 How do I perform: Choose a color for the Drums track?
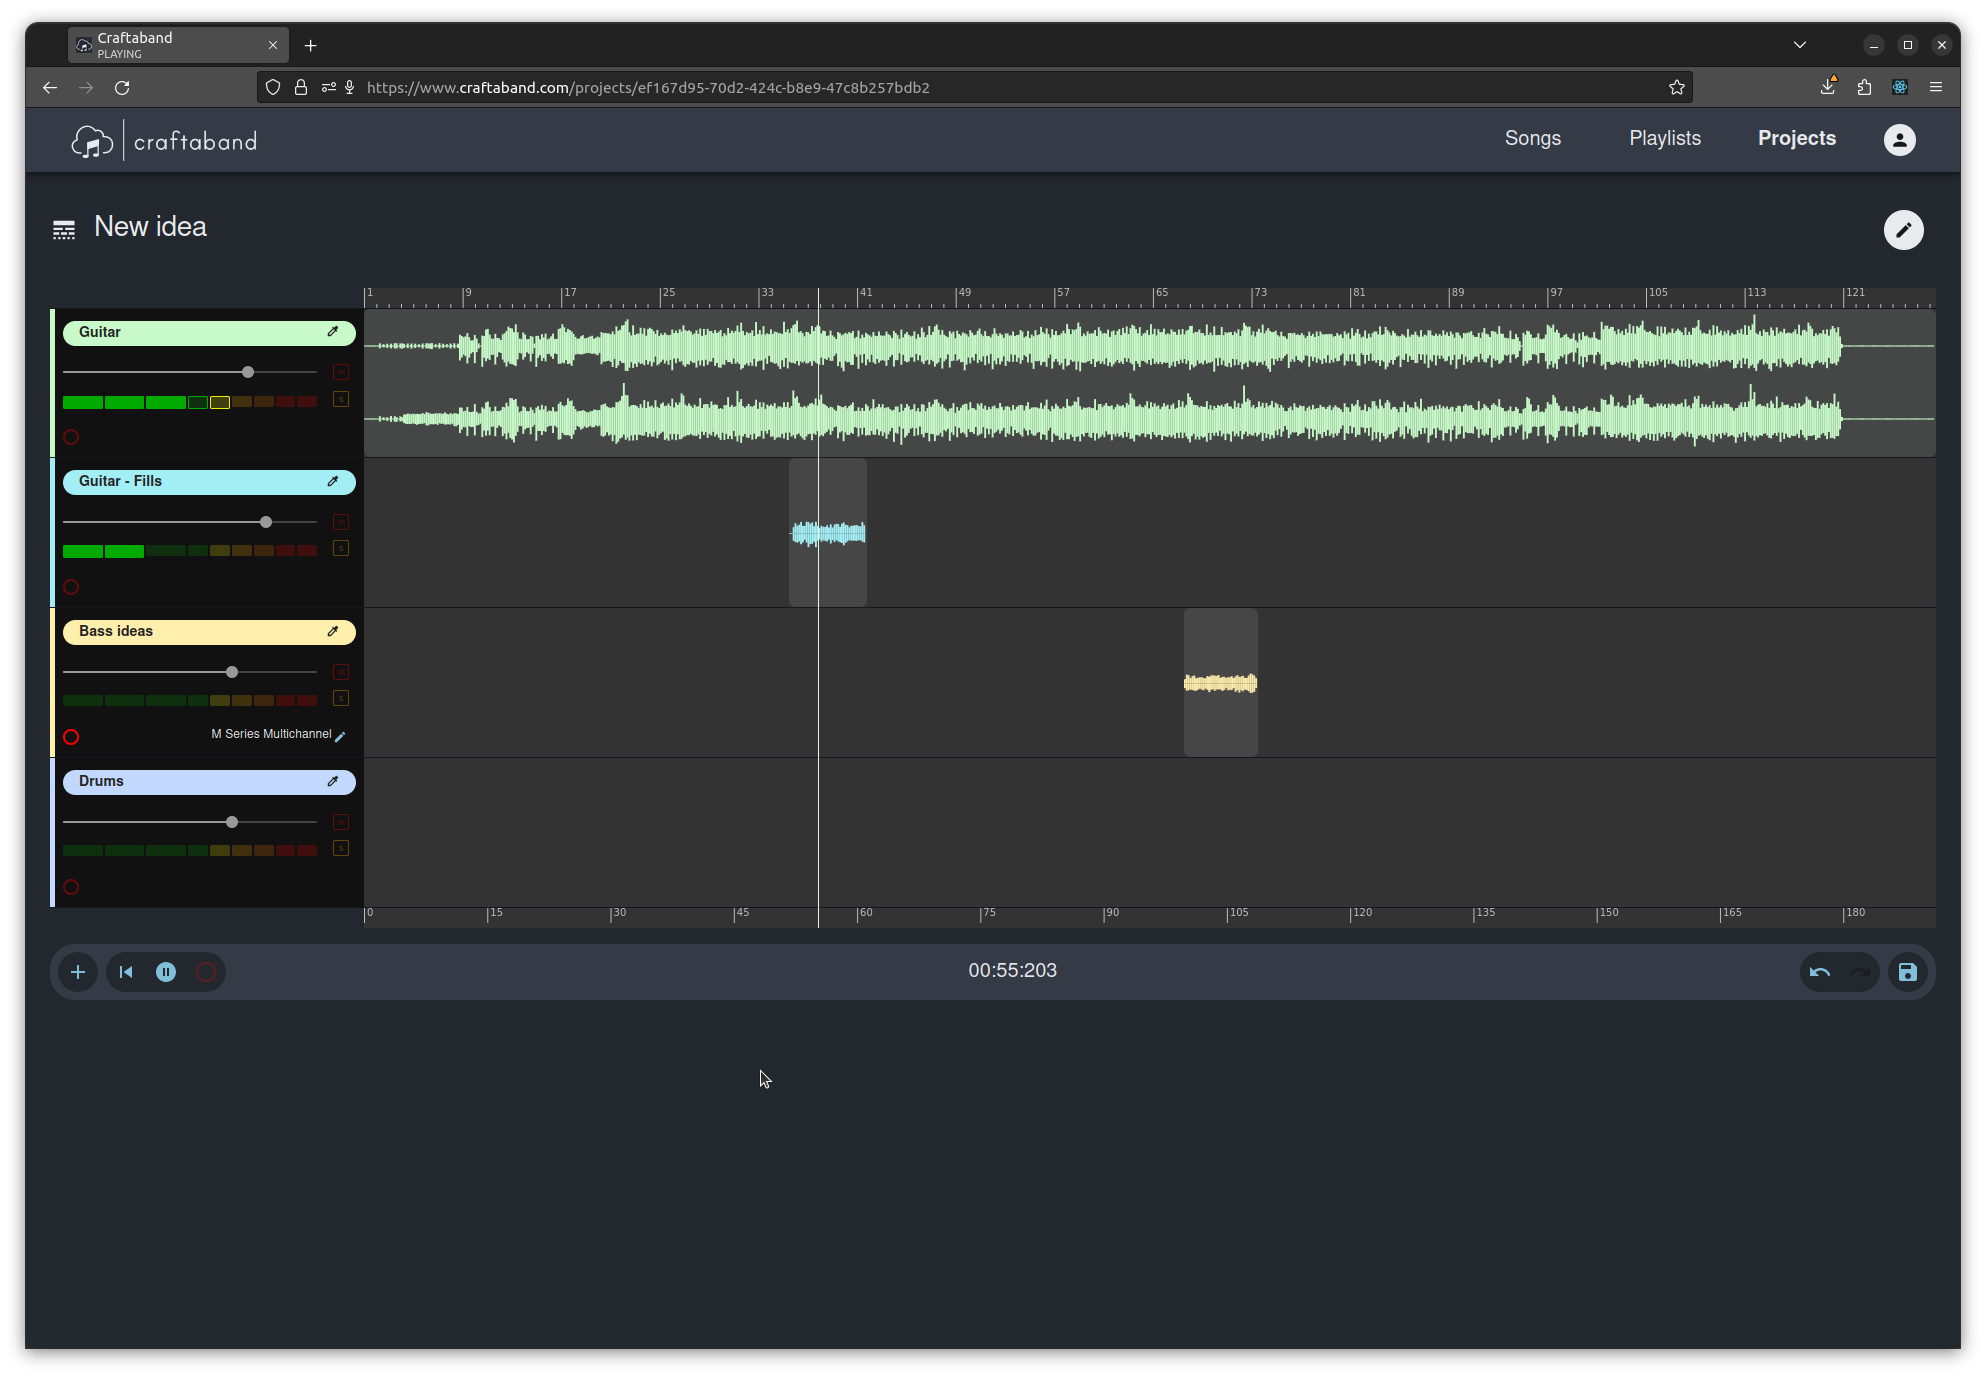333,782
